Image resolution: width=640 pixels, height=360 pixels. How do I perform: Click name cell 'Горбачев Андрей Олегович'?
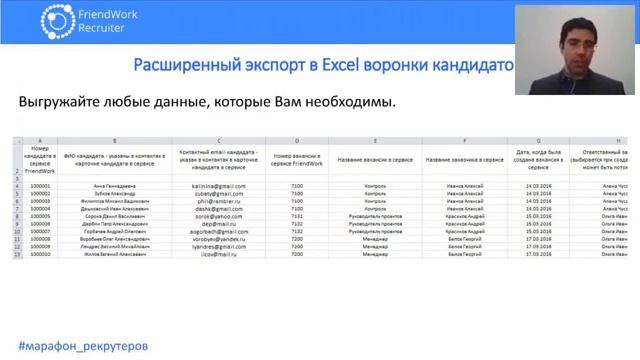[115, 231]
